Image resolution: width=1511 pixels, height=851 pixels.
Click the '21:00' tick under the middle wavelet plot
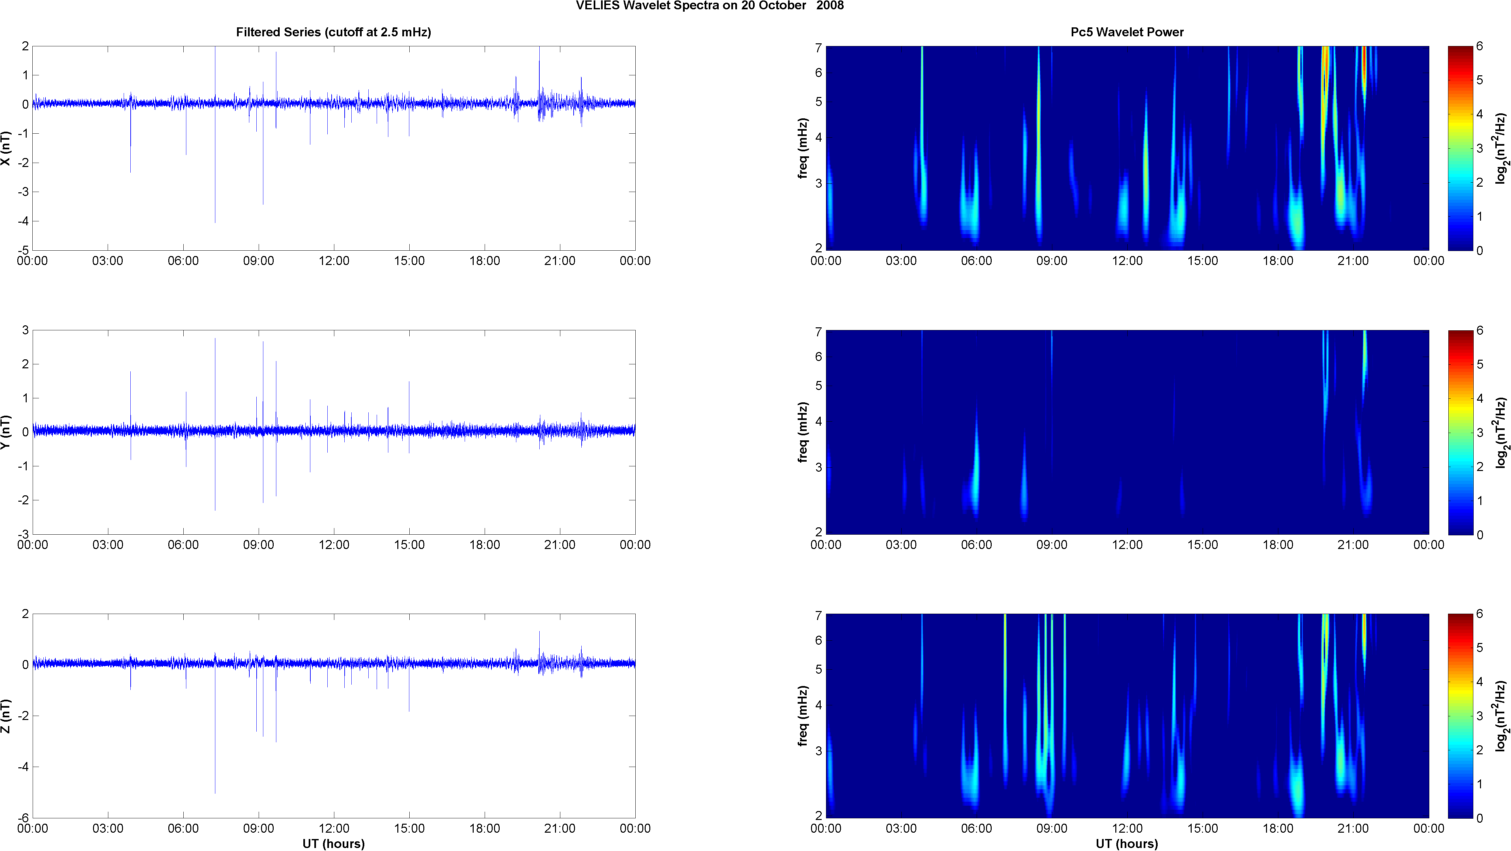coord(1354,545)
